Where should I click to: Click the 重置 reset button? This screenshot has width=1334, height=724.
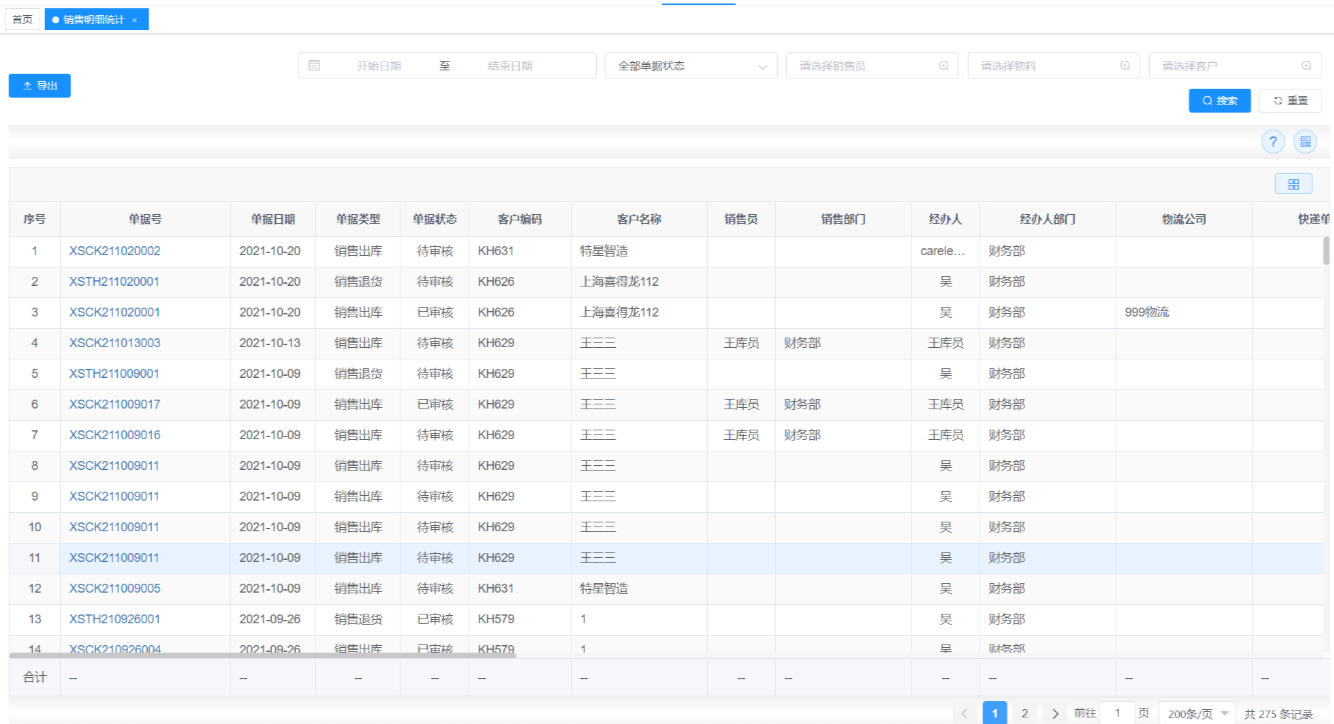point(1290,101)
